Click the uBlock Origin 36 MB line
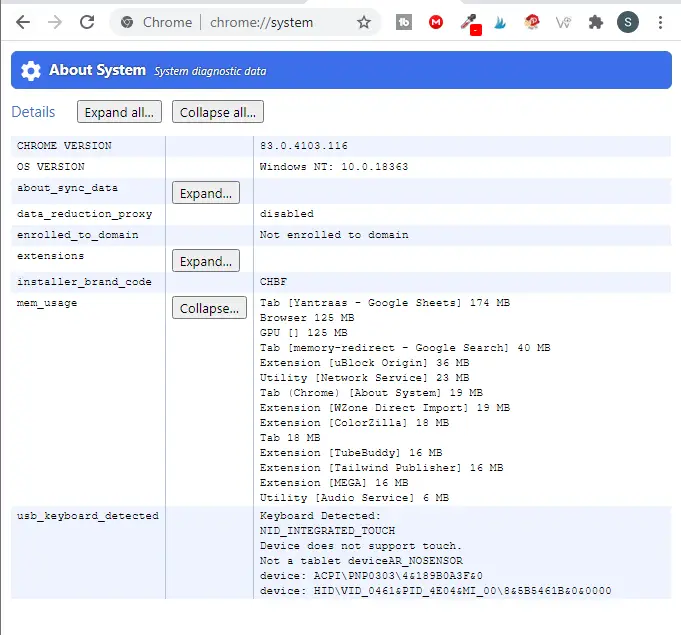This screenshot has width=681, height=635. tap(364, 363)
